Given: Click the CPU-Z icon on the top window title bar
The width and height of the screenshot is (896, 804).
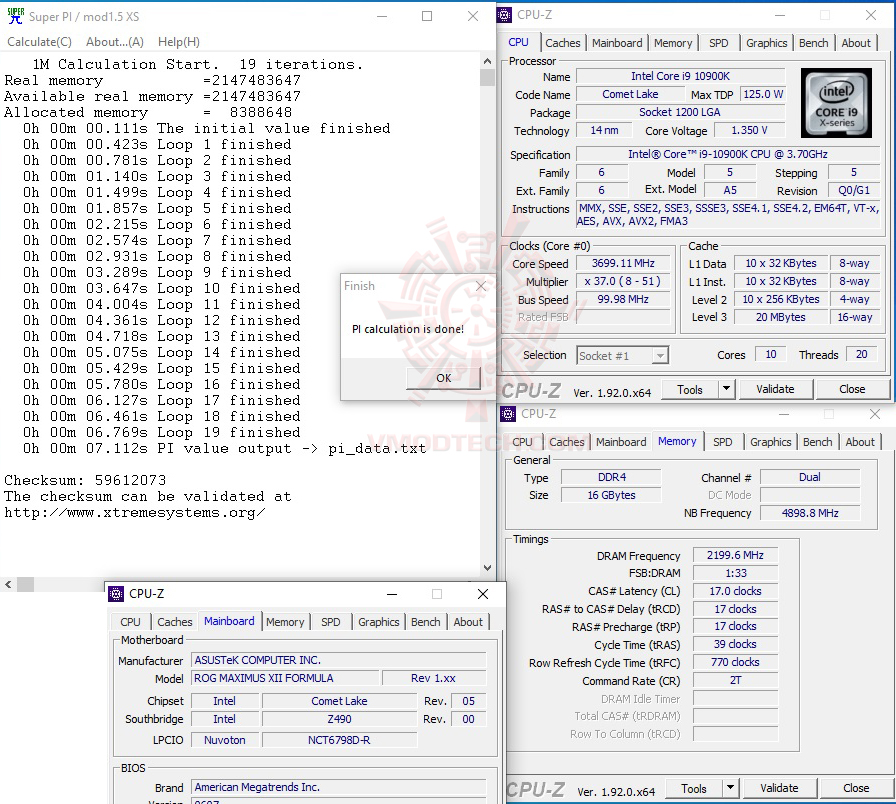Looking at the screenshot, I should pyautogui.click(x=506, y=15).
